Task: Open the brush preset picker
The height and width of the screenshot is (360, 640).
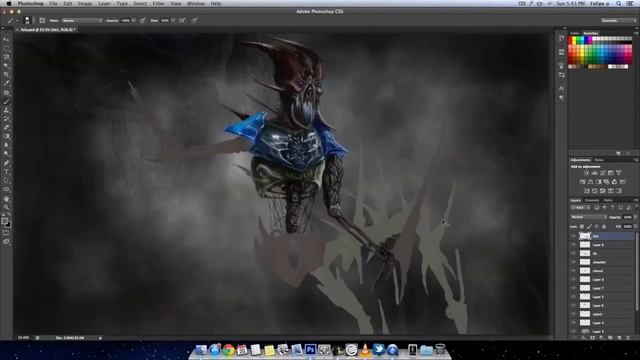Action: [x=28, y=20]
